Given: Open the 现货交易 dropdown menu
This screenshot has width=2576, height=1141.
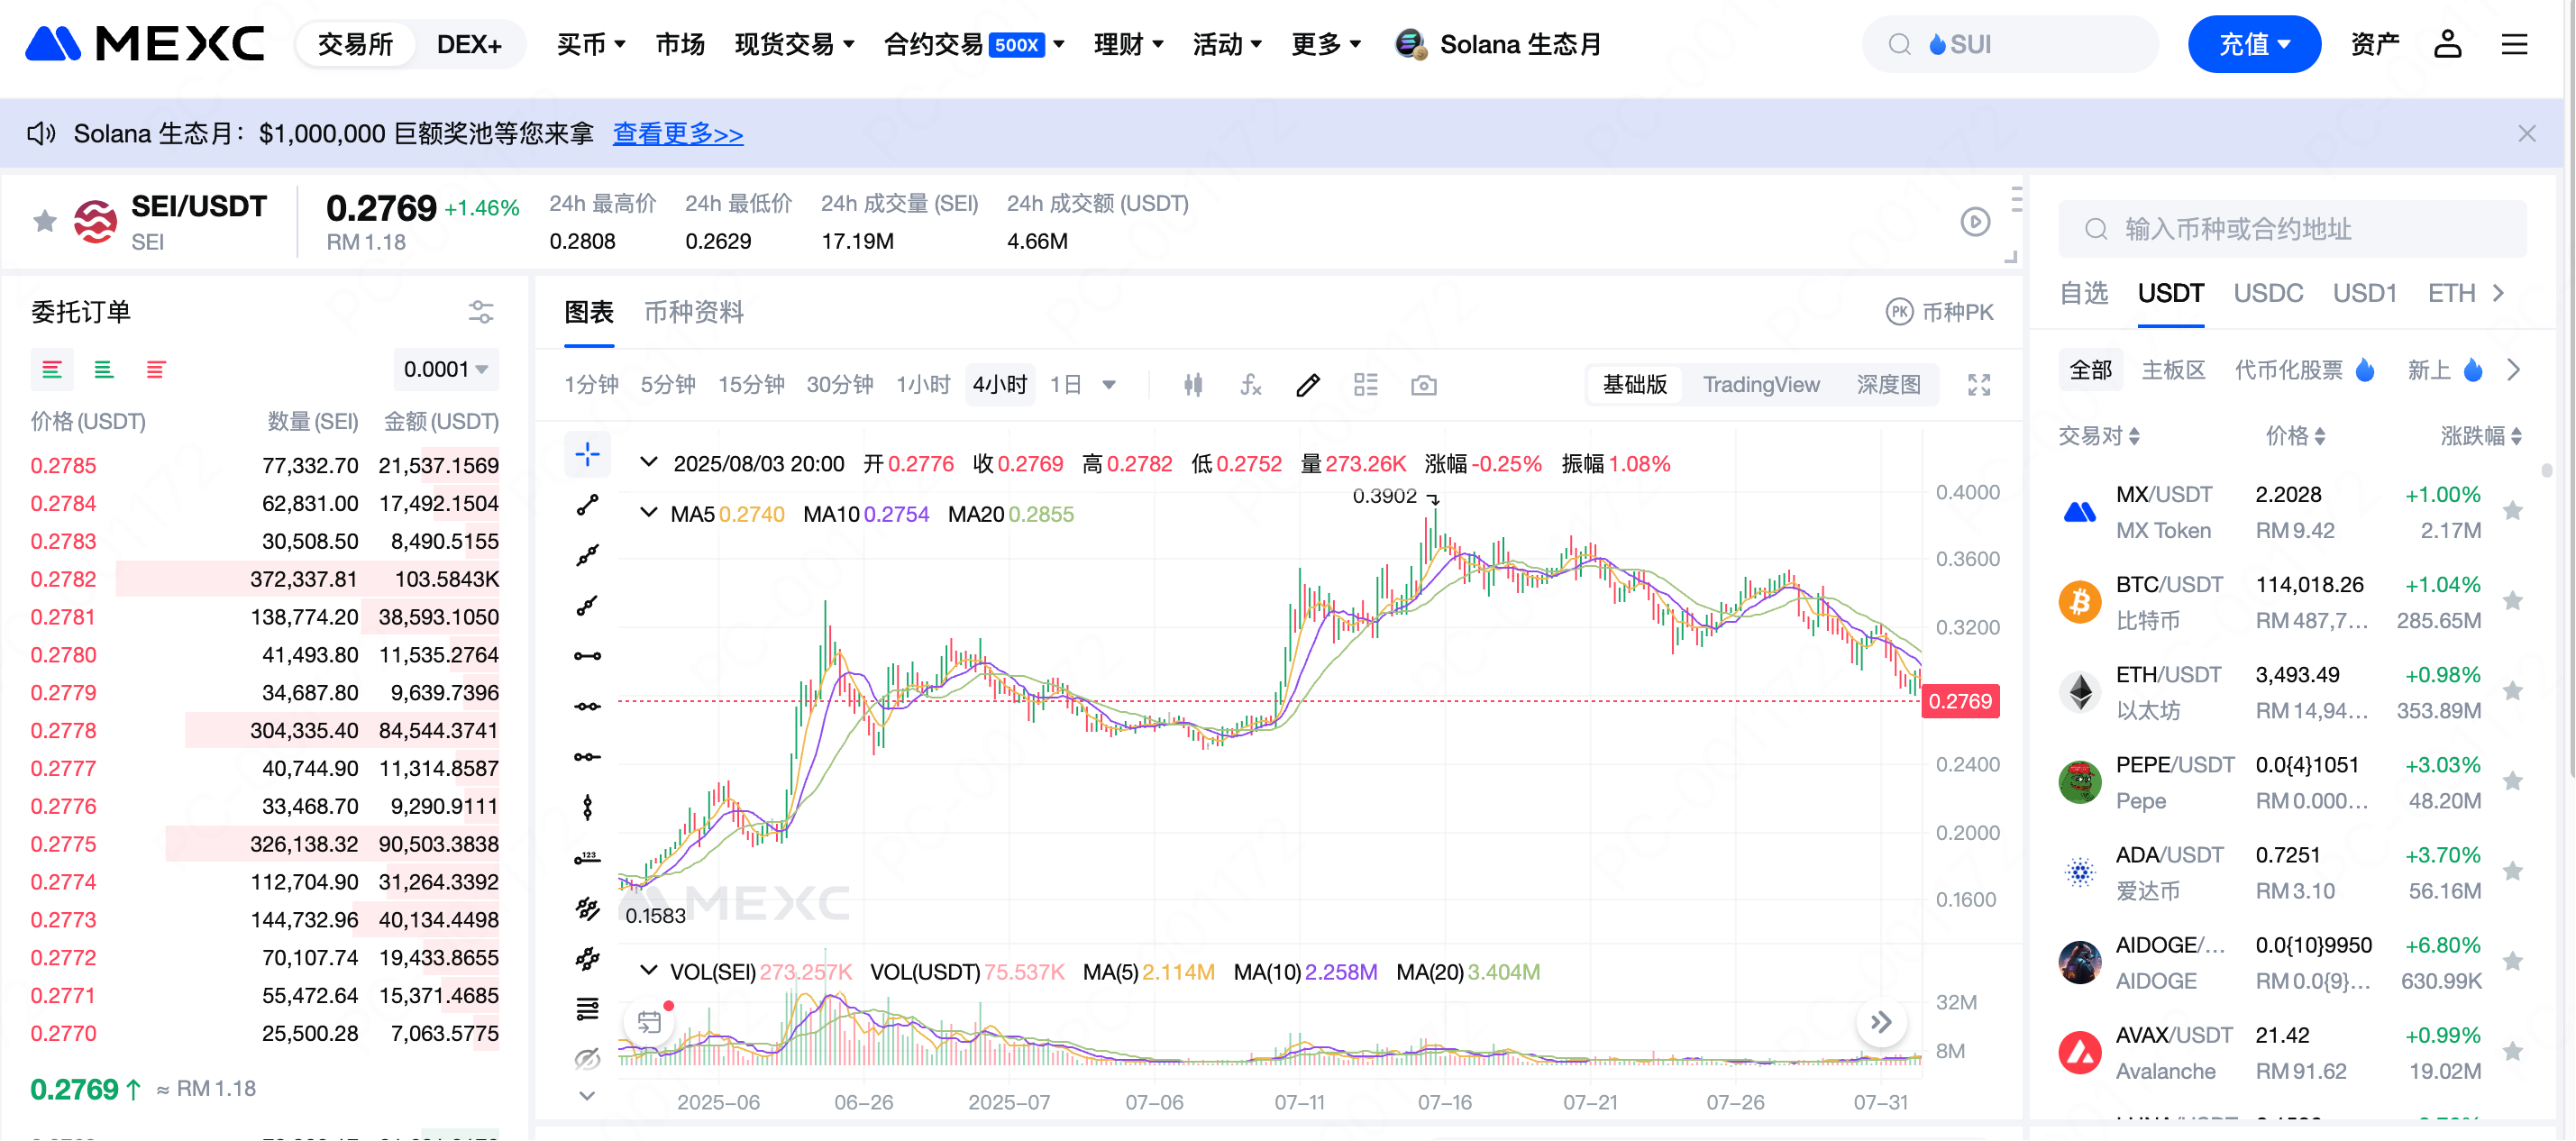Looking at the screenshot, I should [x=795, y=44].
